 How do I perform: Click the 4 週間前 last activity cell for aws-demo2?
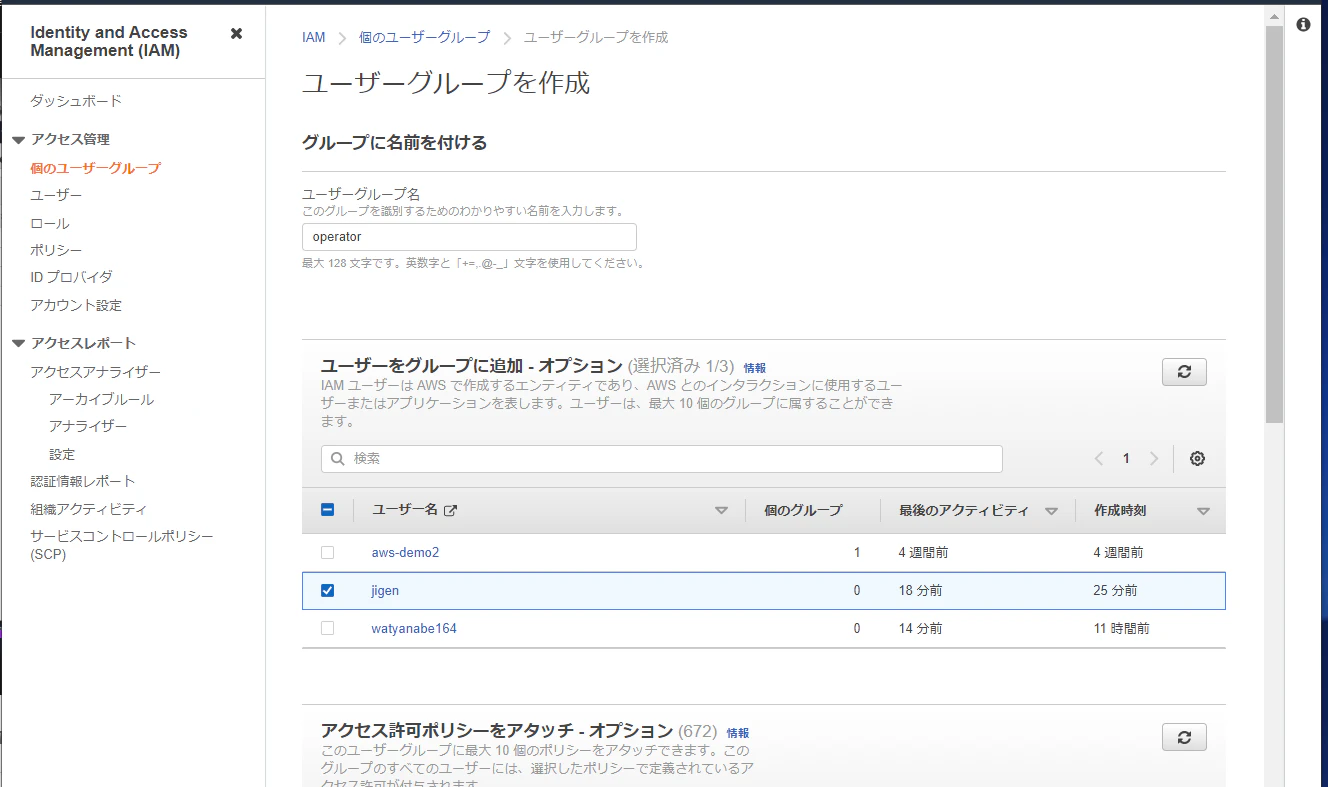pos(923,552)
